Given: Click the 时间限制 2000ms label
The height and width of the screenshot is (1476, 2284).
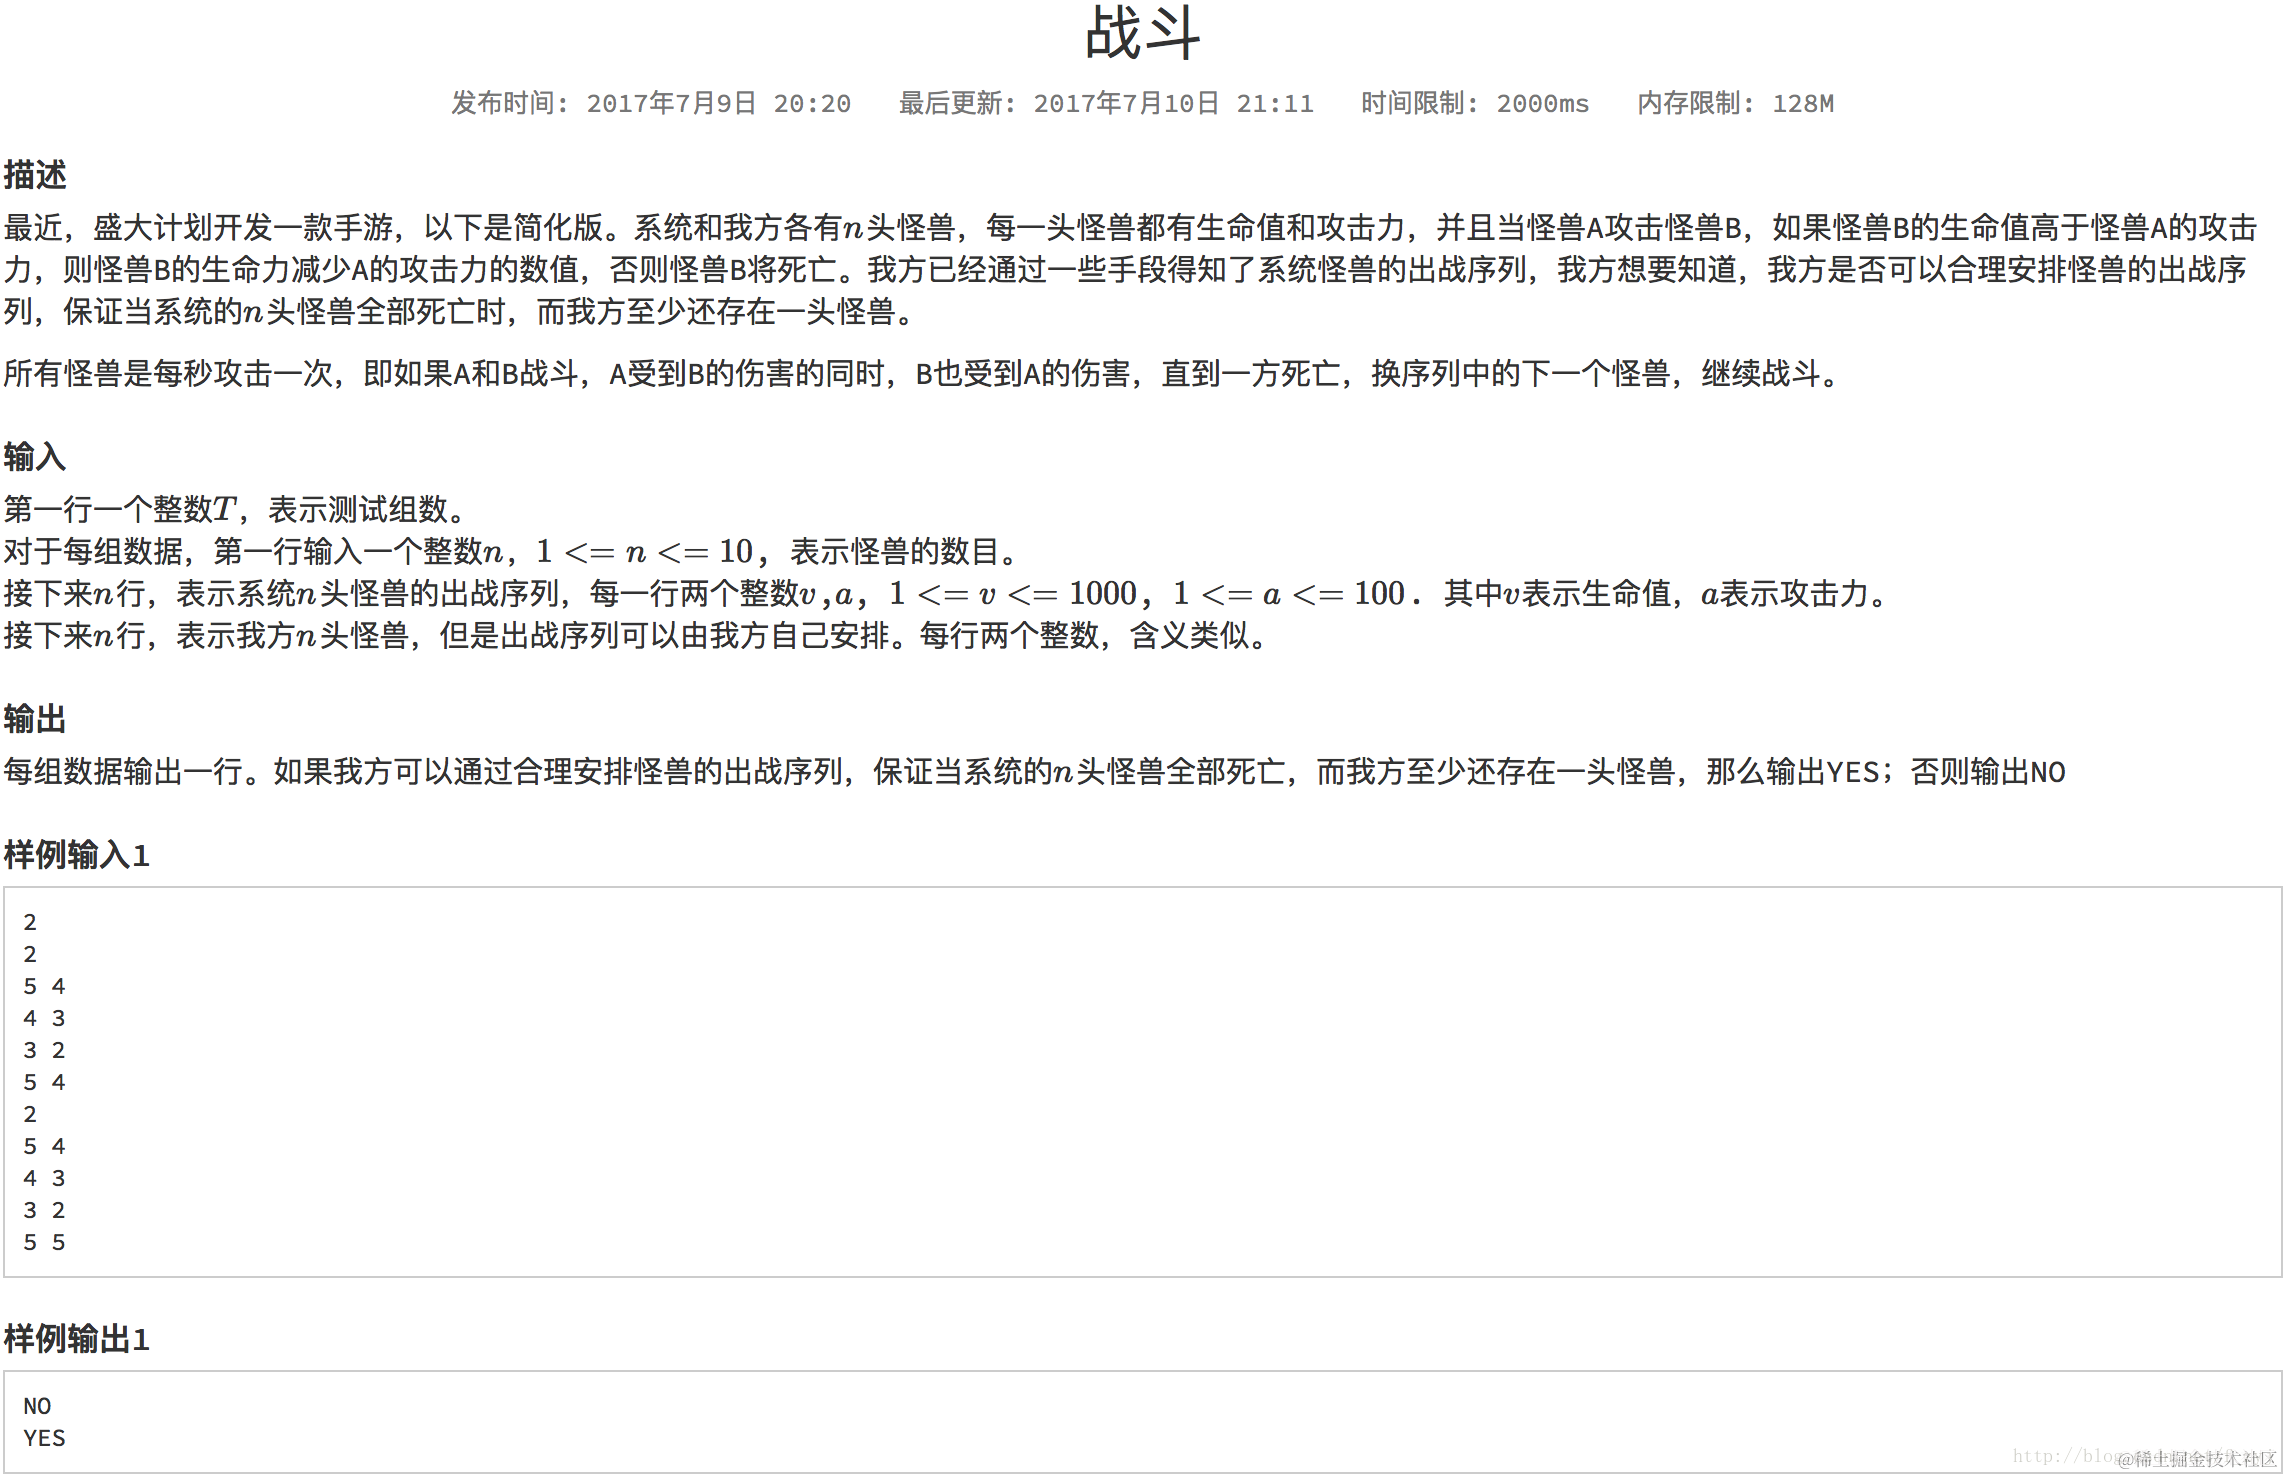Looking at the screenshot, I should click(1474, 103).
